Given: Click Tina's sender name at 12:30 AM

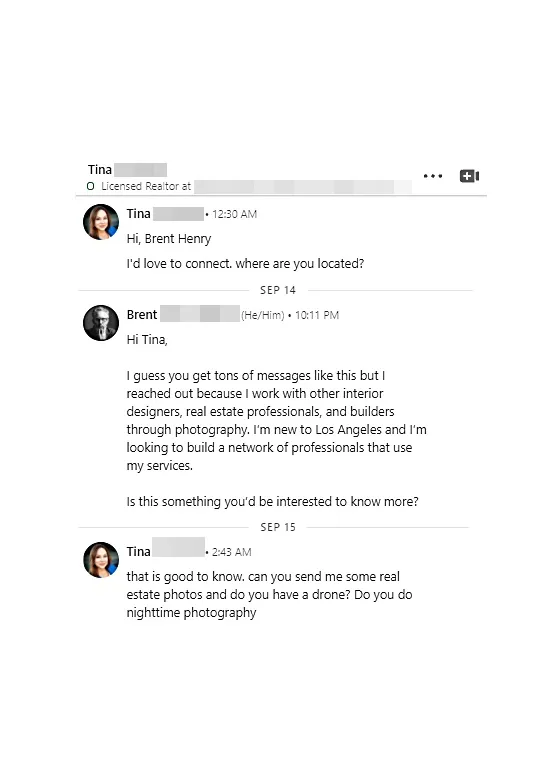Looking at the screenshot, I should point(138,214).
